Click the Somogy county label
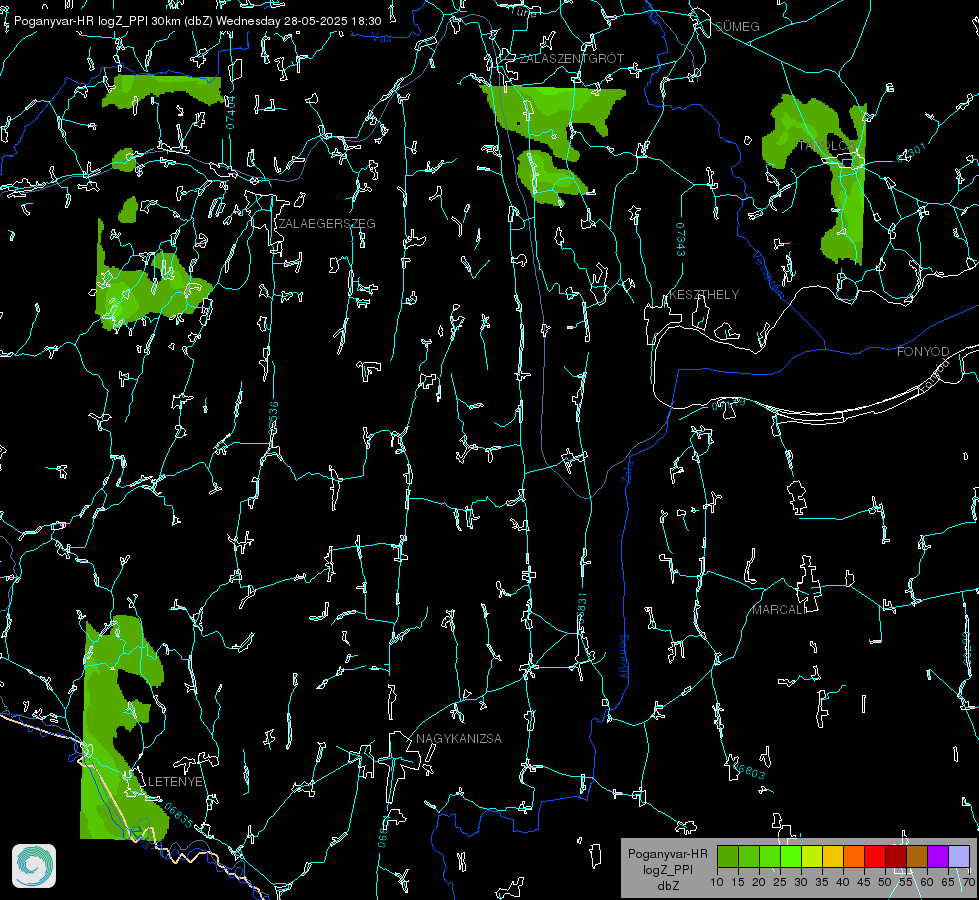The width and height of the screenshot is (979, 900). (x=623, y=657)
